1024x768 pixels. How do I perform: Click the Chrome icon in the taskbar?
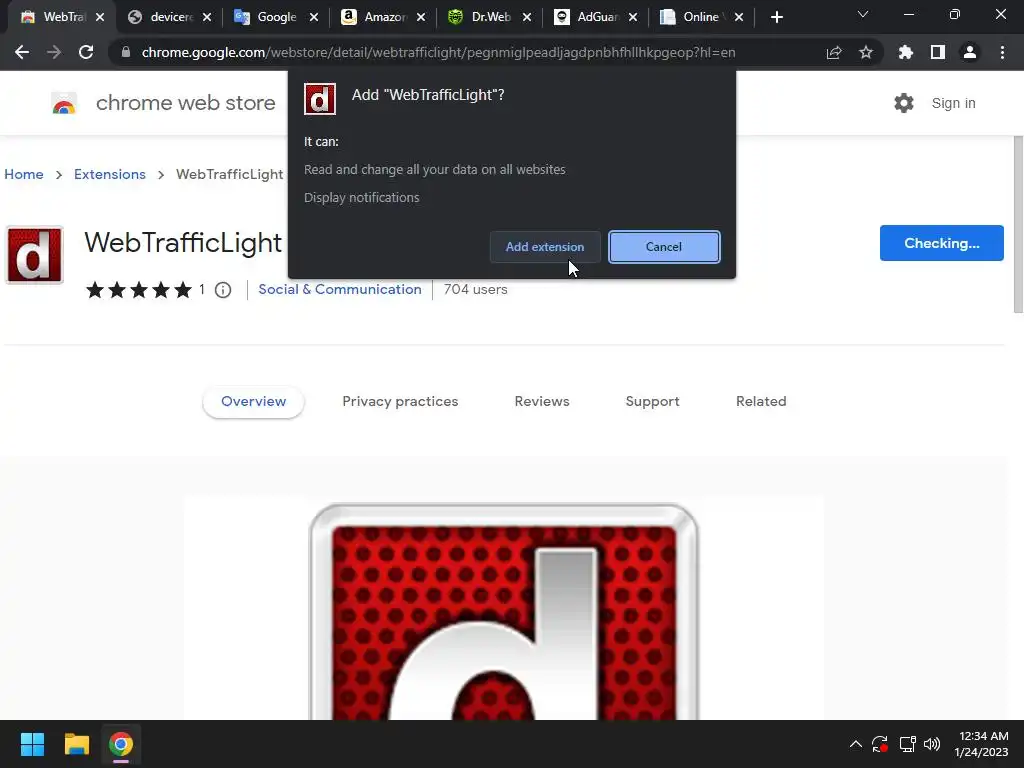[121, 744]
